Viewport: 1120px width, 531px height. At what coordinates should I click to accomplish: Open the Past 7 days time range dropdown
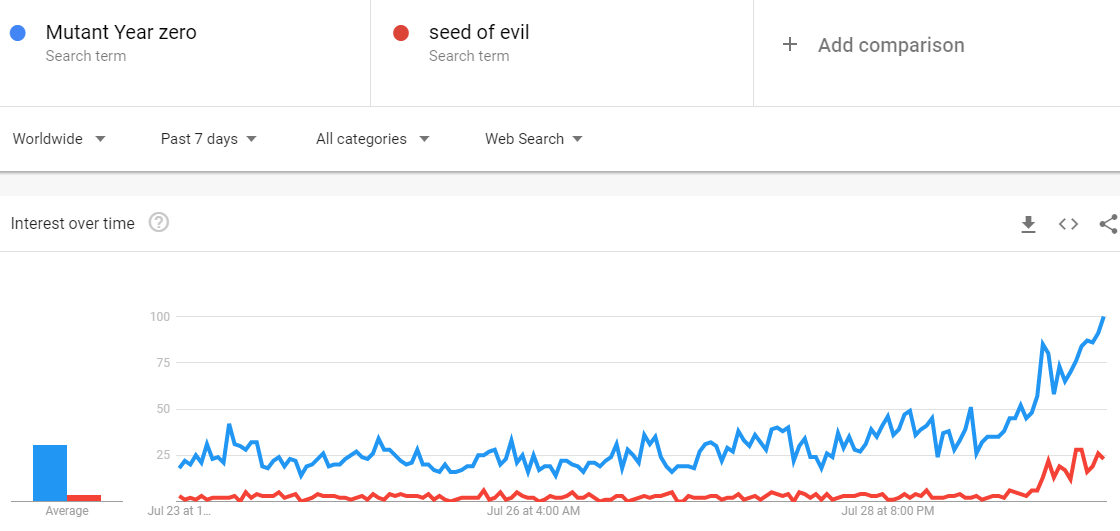click(x=209, y=139)
